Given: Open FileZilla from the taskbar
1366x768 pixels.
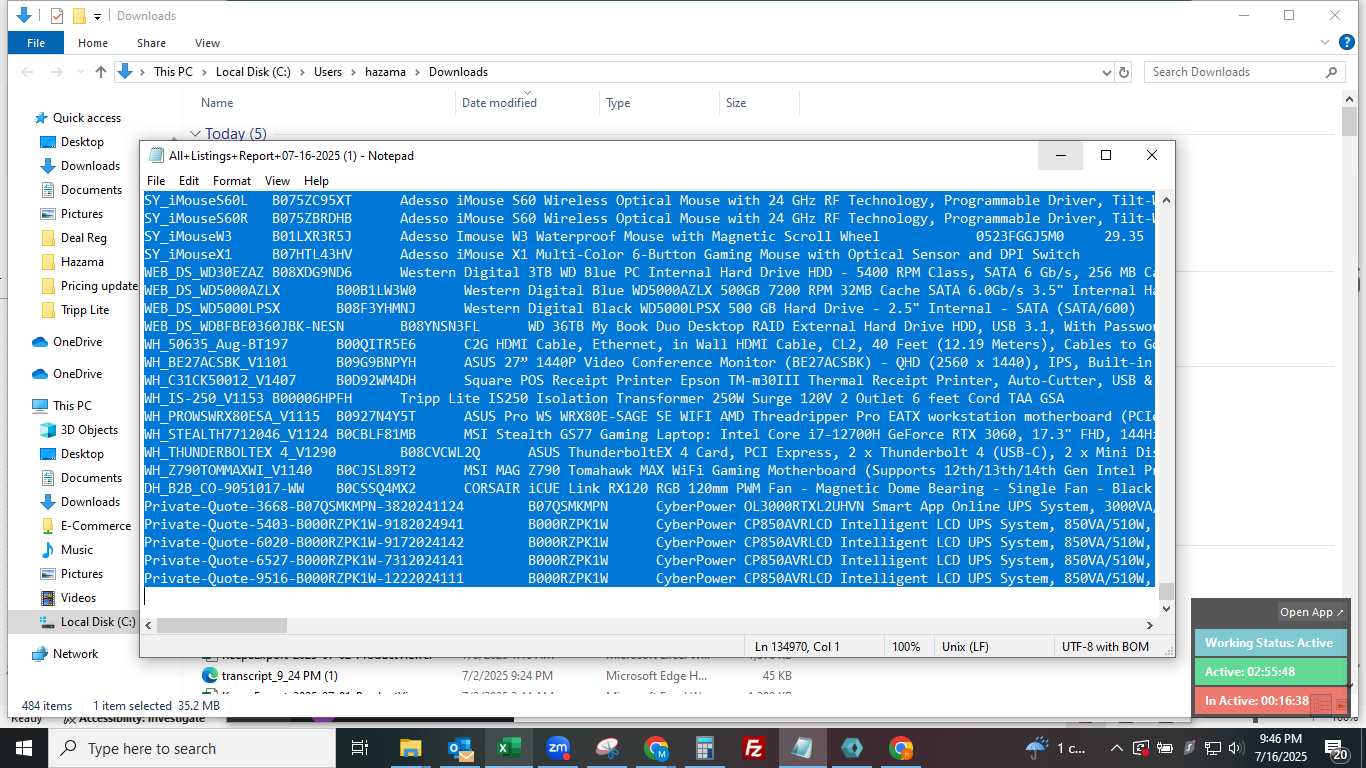Looking at the screenshot, I should (754, 748).
